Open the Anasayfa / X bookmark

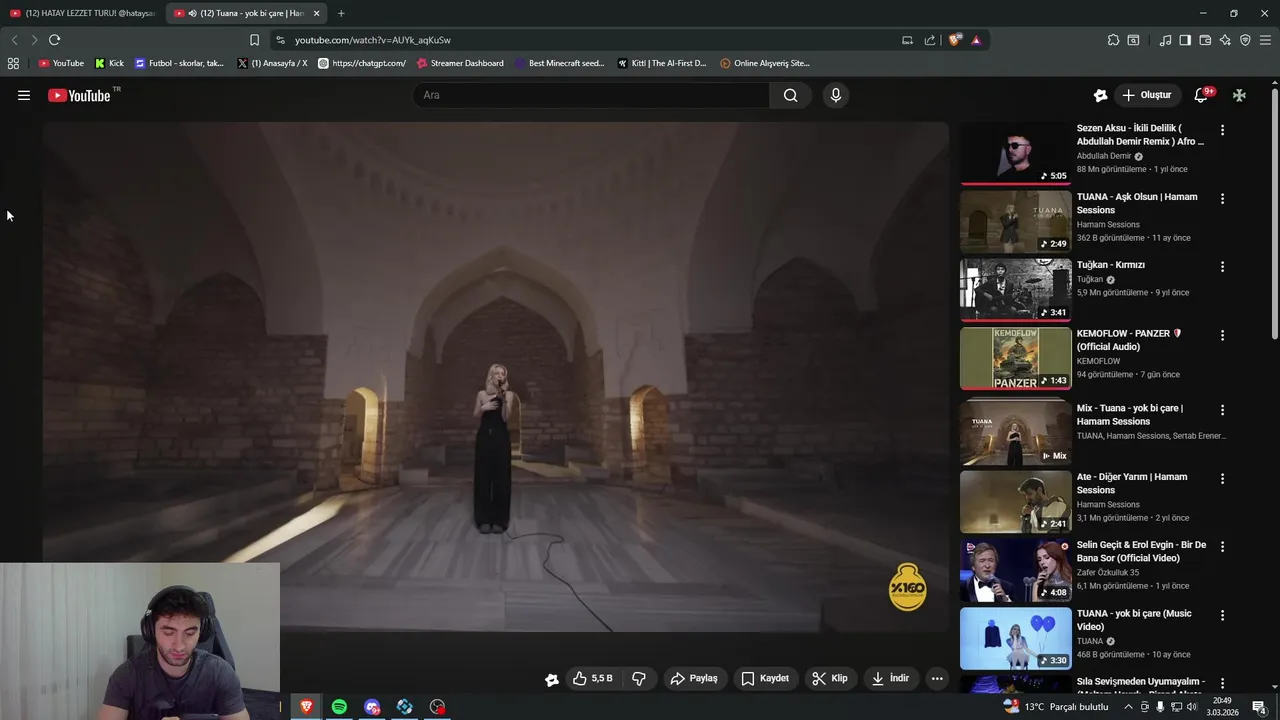(x=272, y=63)
